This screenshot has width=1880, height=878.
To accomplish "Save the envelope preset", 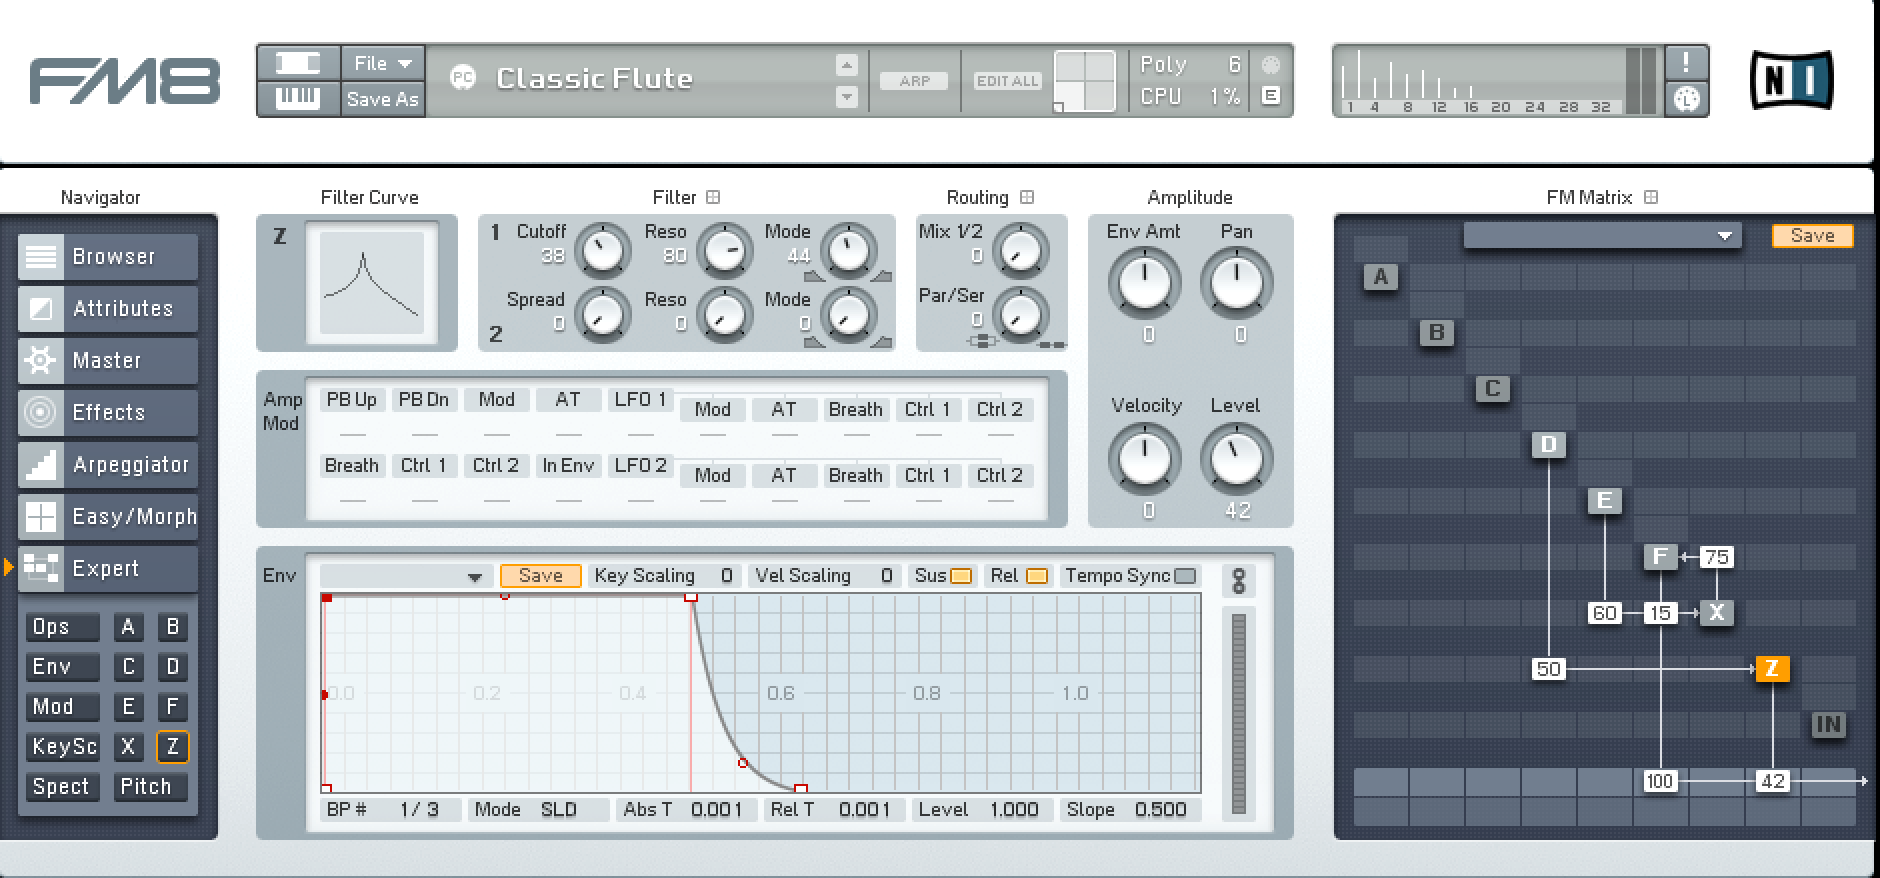I will click(540, 576).
